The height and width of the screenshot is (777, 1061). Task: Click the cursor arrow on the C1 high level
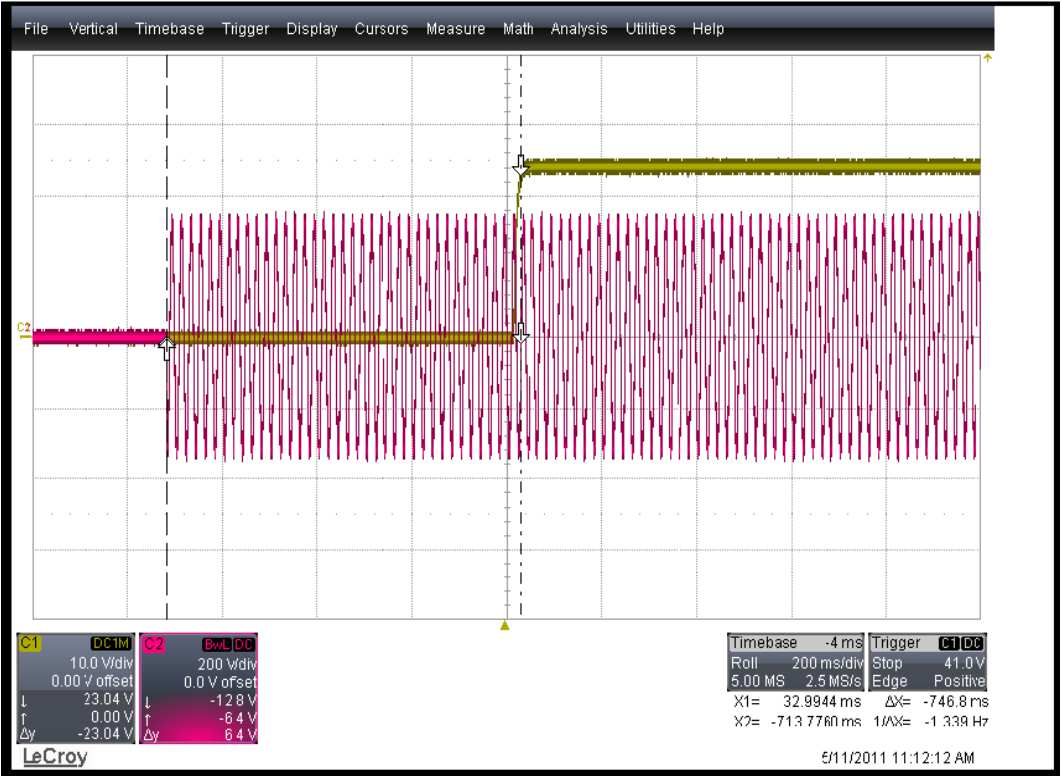tap(520, 163)
